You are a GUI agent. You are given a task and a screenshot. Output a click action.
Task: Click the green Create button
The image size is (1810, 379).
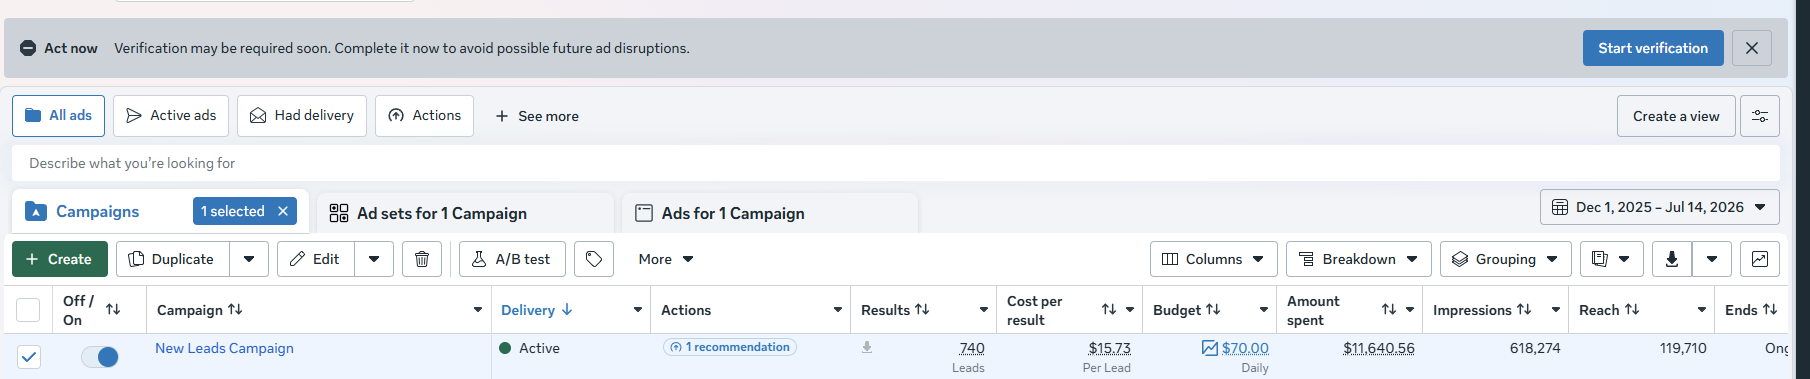tap(59, 259)
